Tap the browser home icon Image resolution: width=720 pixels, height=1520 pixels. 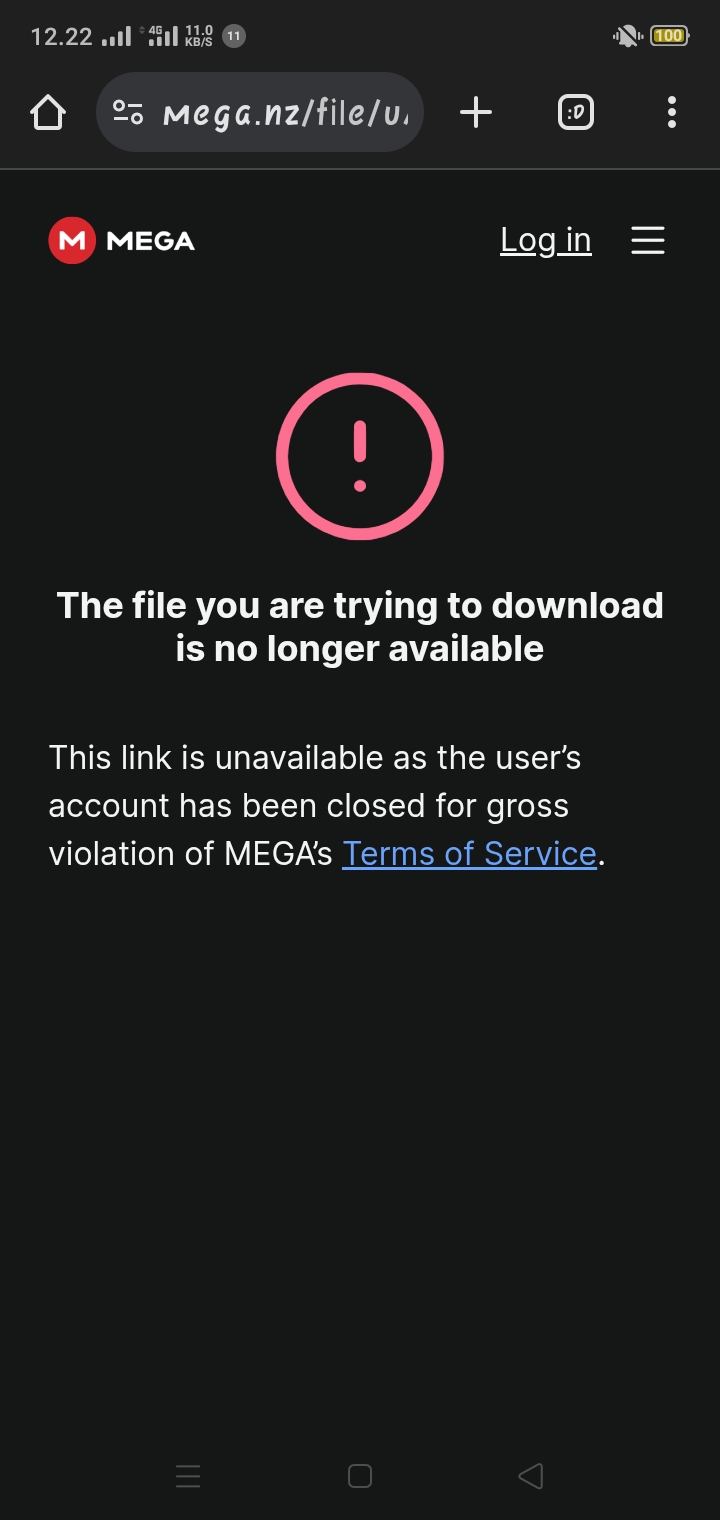coord(48,112)
